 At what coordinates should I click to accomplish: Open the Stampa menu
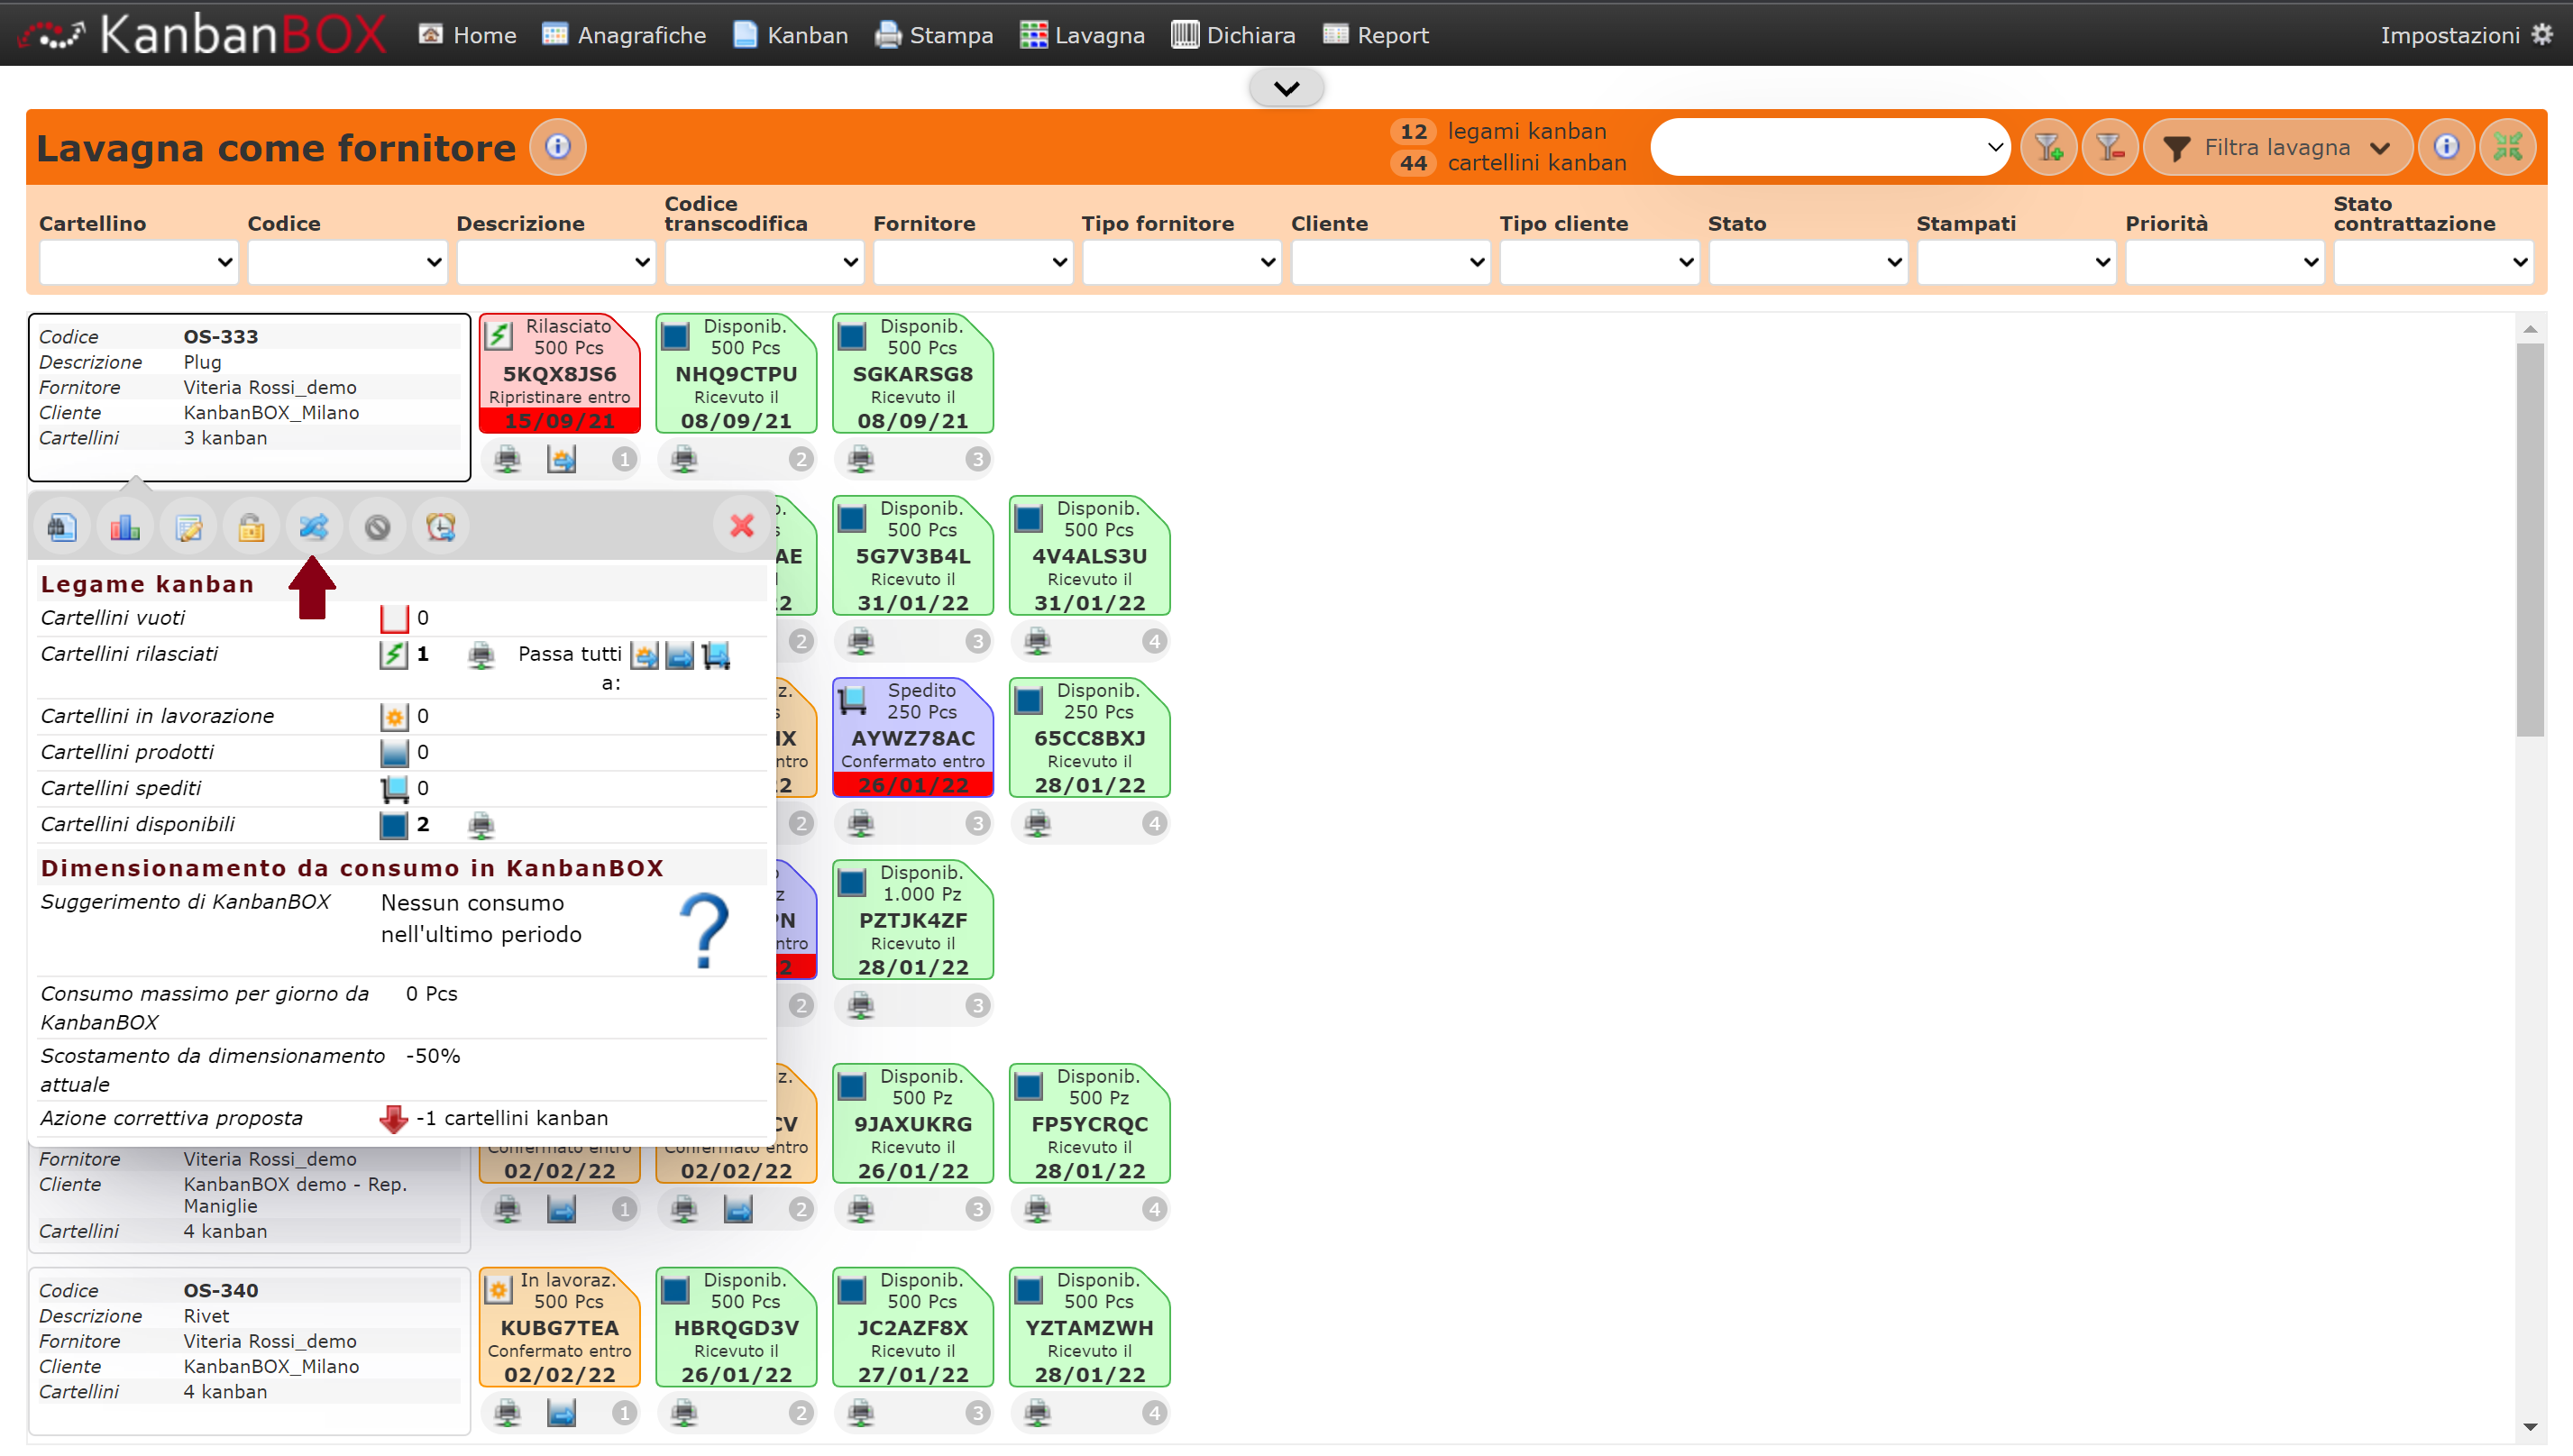(x=934, y=35)
